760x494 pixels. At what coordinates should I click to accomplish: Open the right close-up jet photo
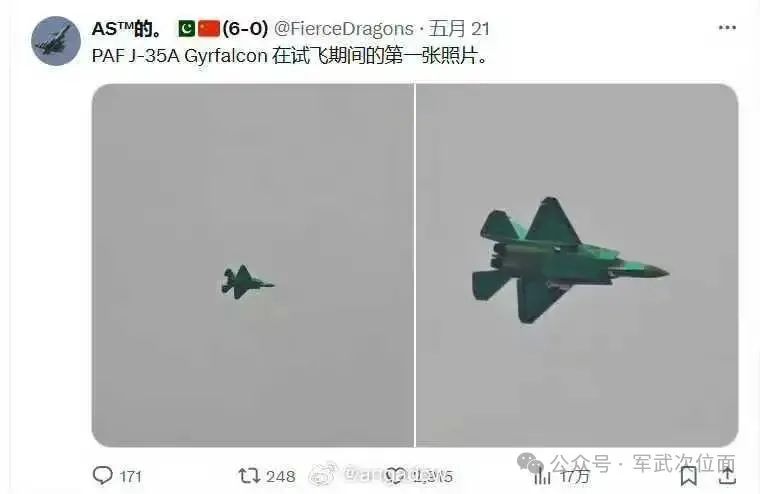577,265
